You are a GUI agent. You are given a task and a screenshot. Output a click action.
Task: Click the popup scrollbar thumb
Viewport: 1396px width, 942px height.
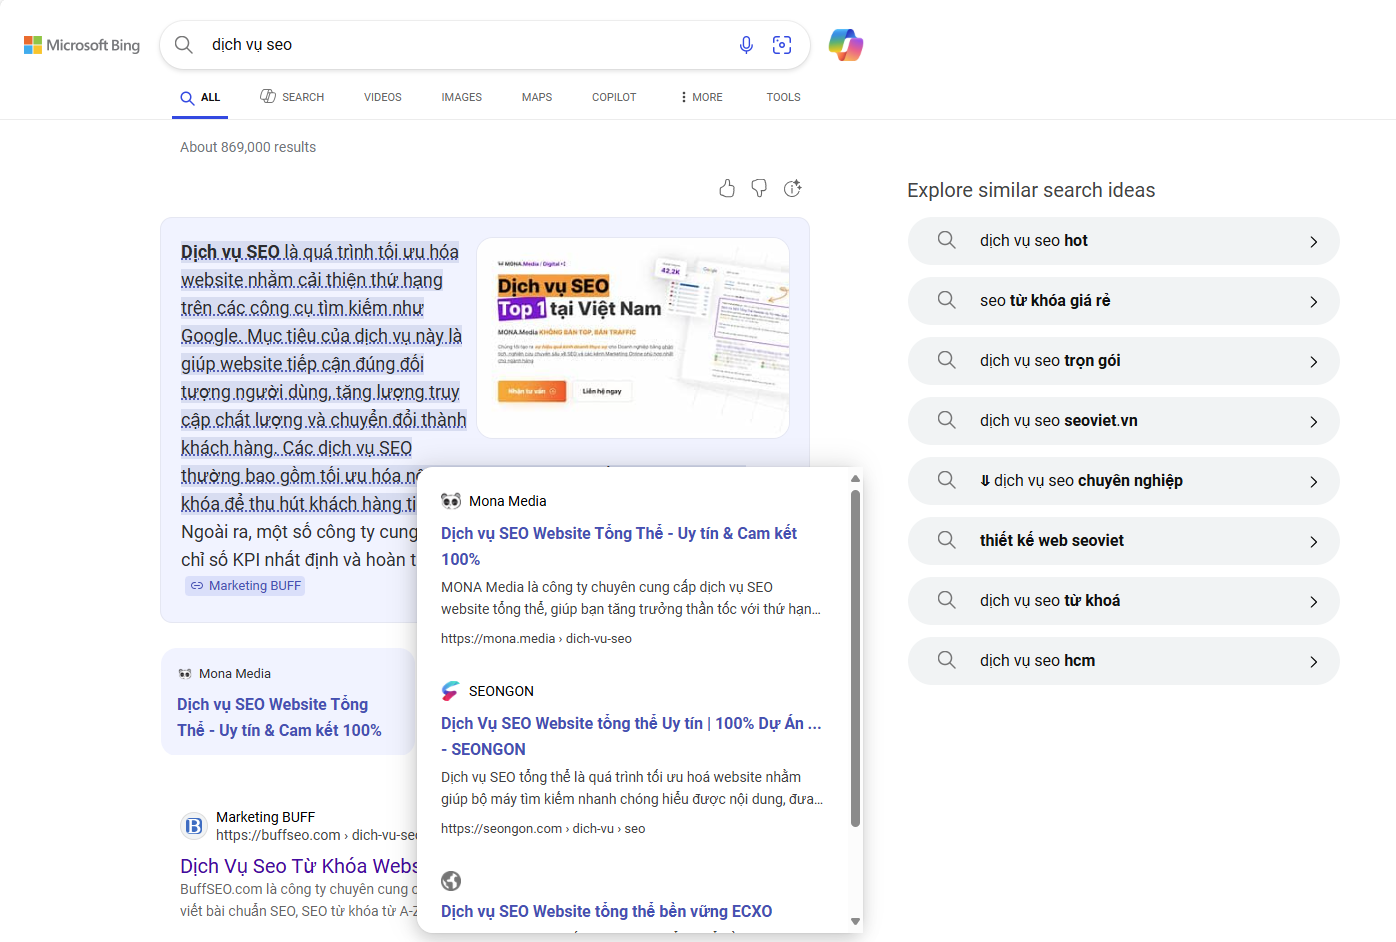coord(855,658)
